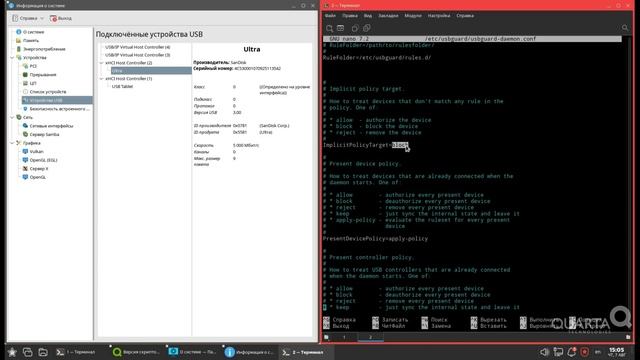Click the virtual desktops taskbar icon
Image resolution: width=640 pixels, height=360 pixels.
[x=27, y=352]
